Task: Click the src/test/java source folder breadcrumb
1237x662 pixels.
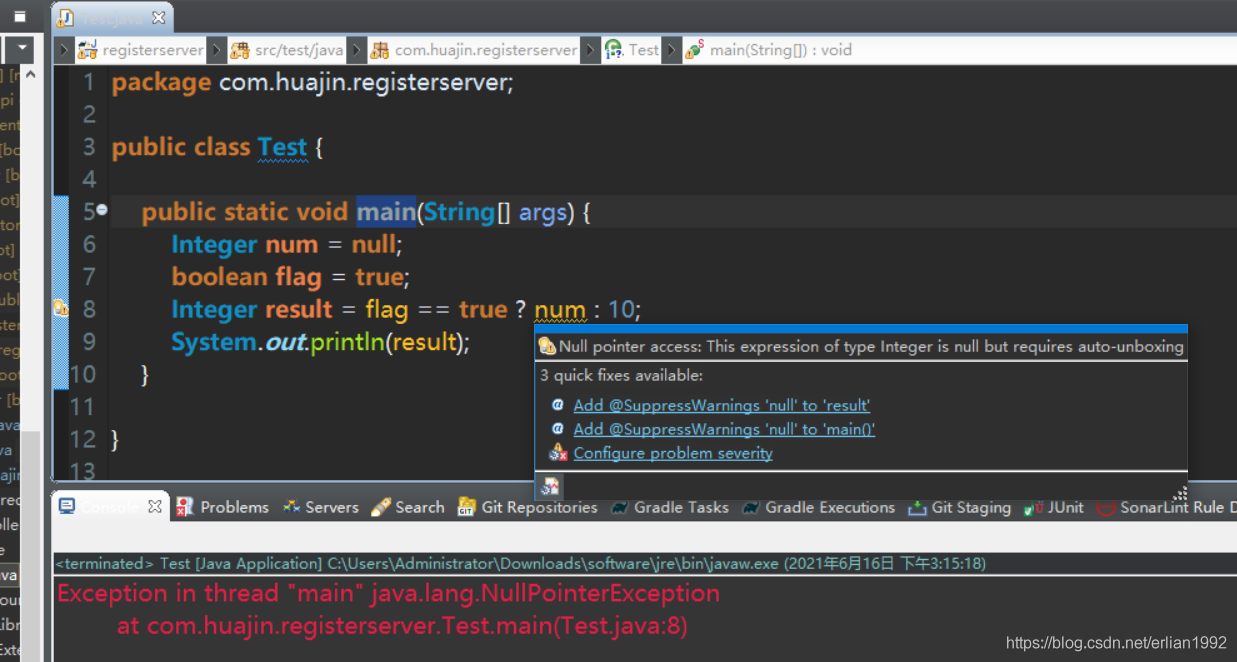Action: coord(287,50)
